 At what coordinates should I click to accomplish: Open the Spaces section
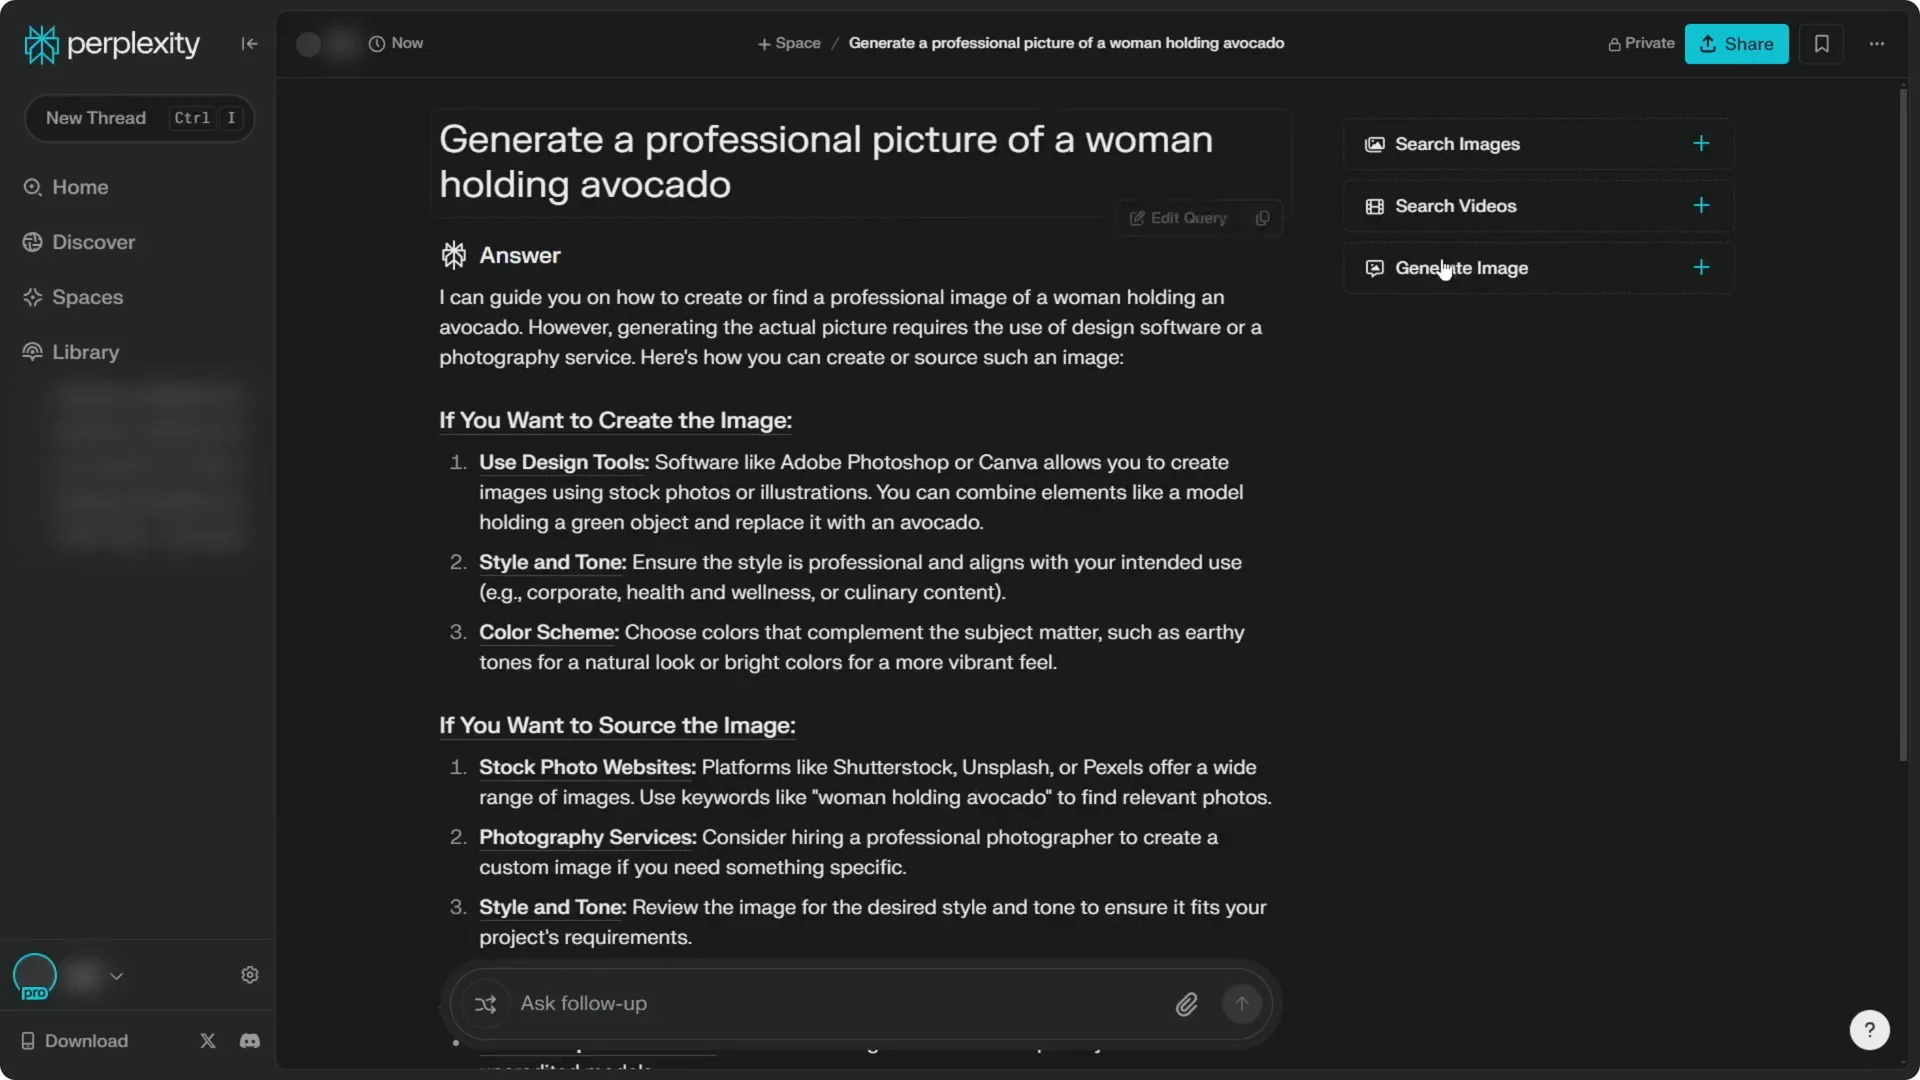click(x=33, y=297)
